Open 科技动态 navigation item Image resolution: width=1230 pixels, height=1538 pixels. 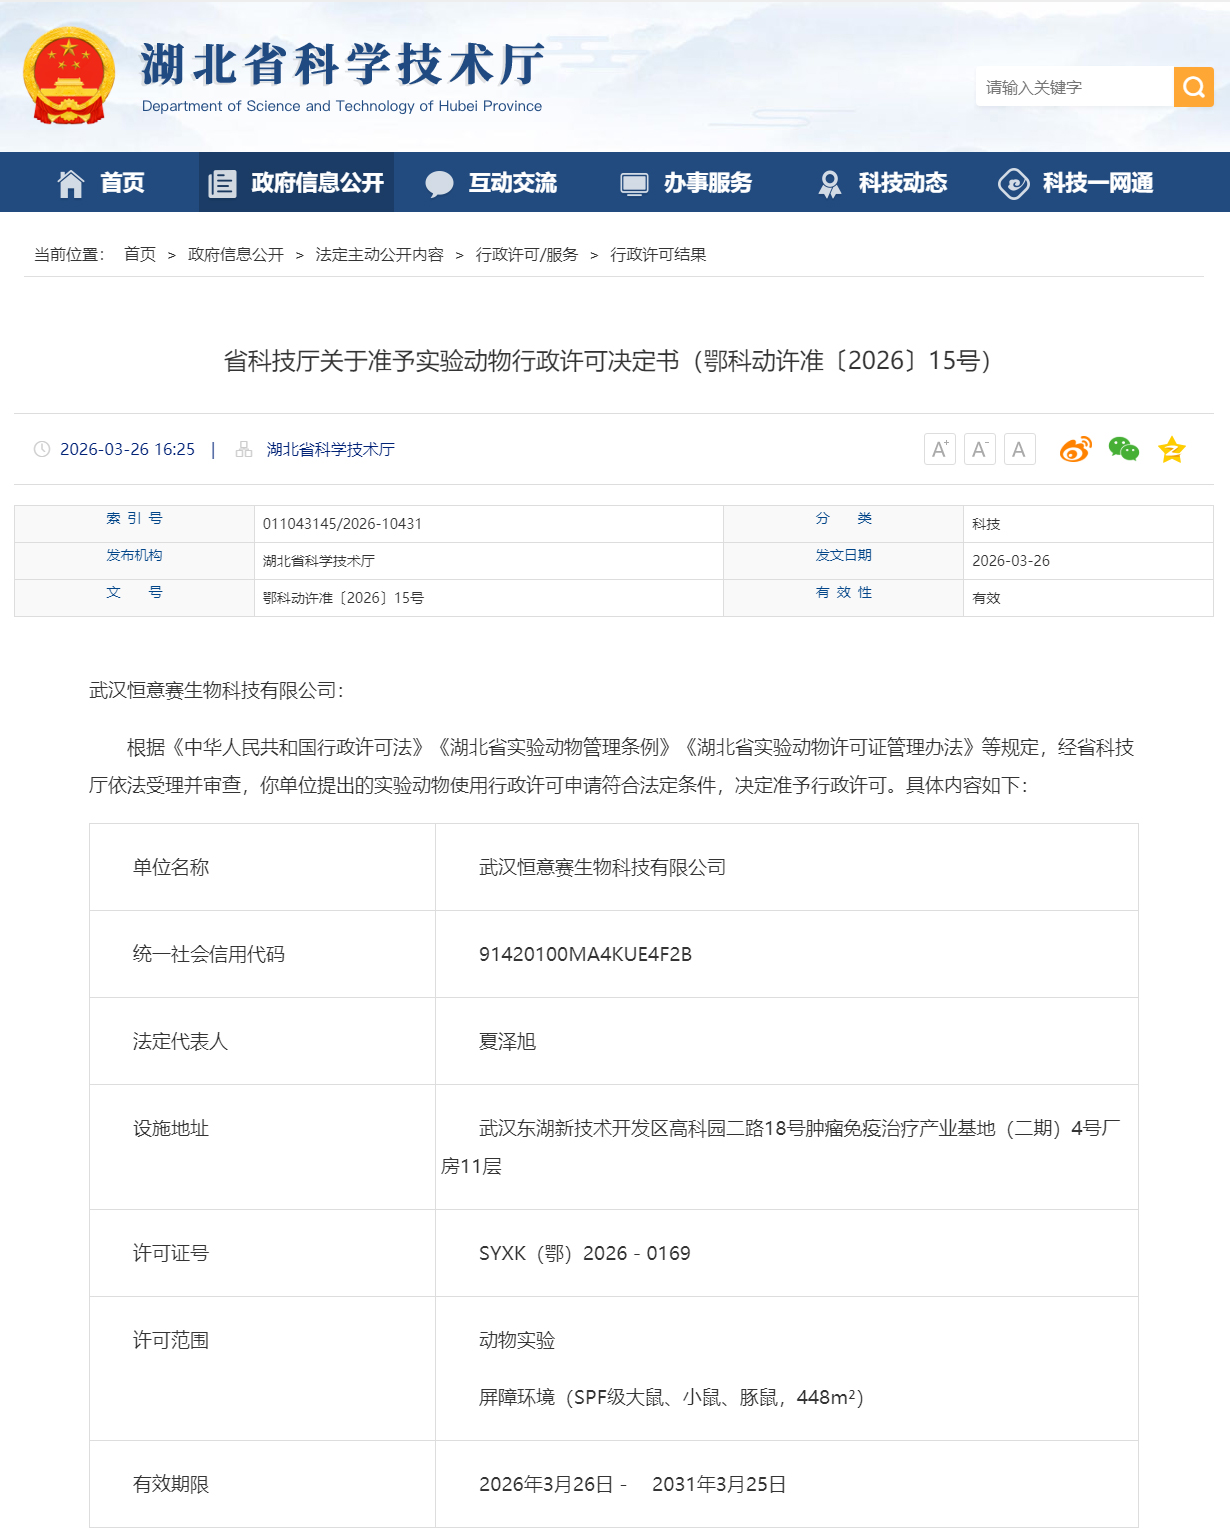882,183
